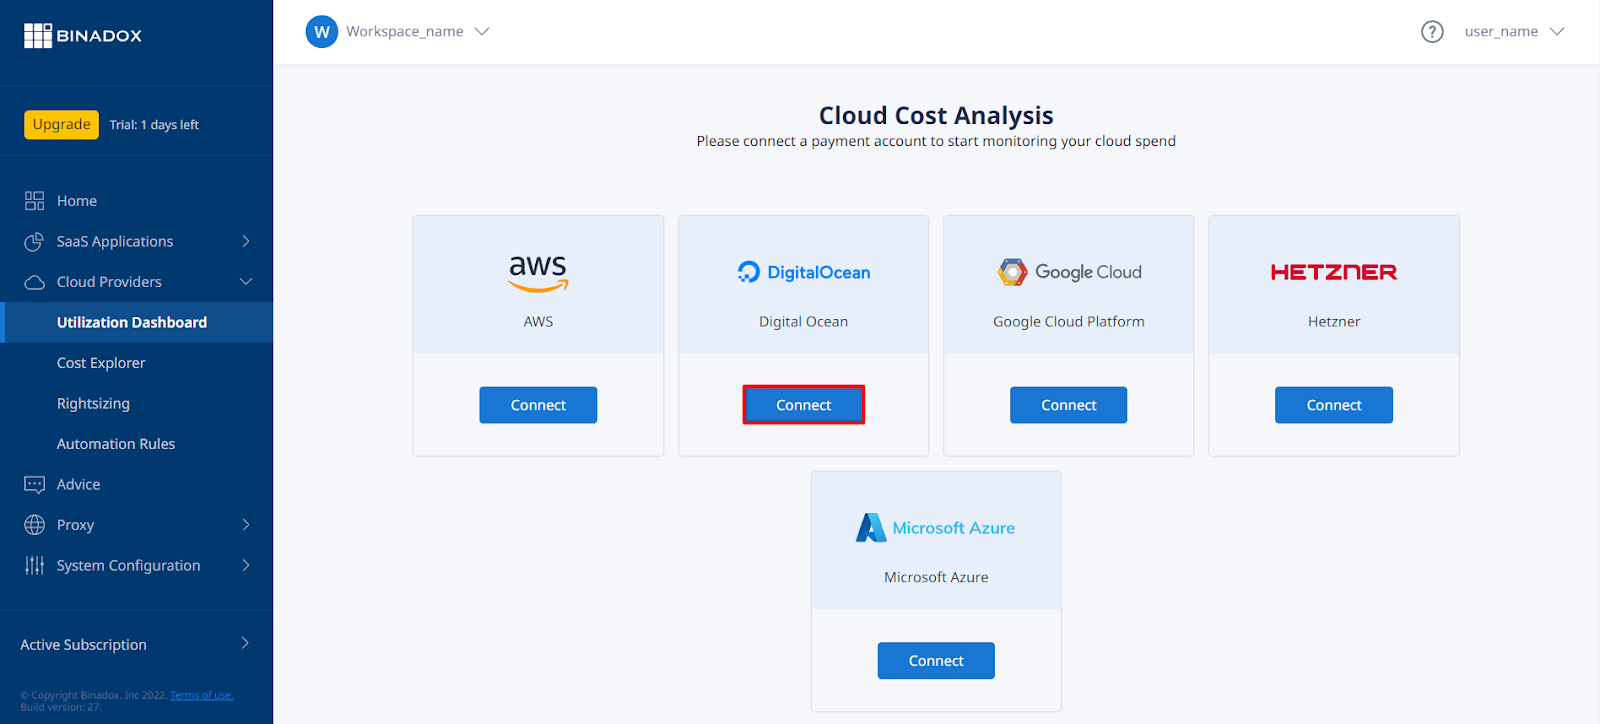Click the workspace W avatar
Image resolution: width=1600 pixels, height=724 pixels.
click(x=322, y=32)
